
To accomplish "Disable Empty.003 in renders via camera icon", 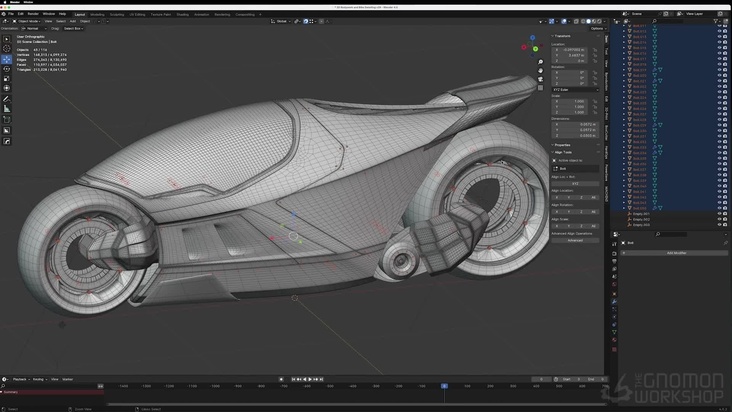I will [725, 225].
